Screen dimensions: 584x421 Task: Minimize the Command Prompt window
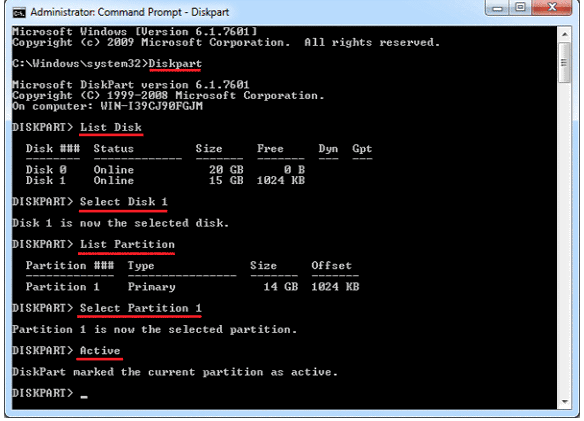tap(498, 8)
